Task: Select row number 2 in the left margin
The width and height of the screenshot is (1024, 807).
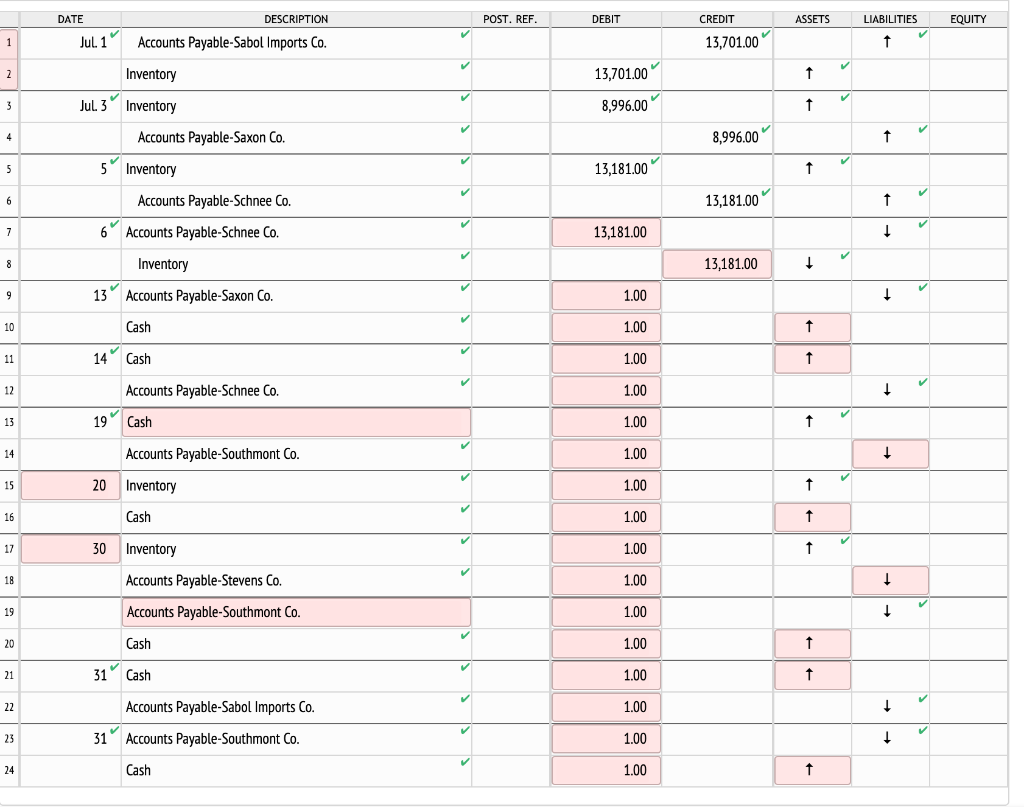Action: click(x=9, y=74)
